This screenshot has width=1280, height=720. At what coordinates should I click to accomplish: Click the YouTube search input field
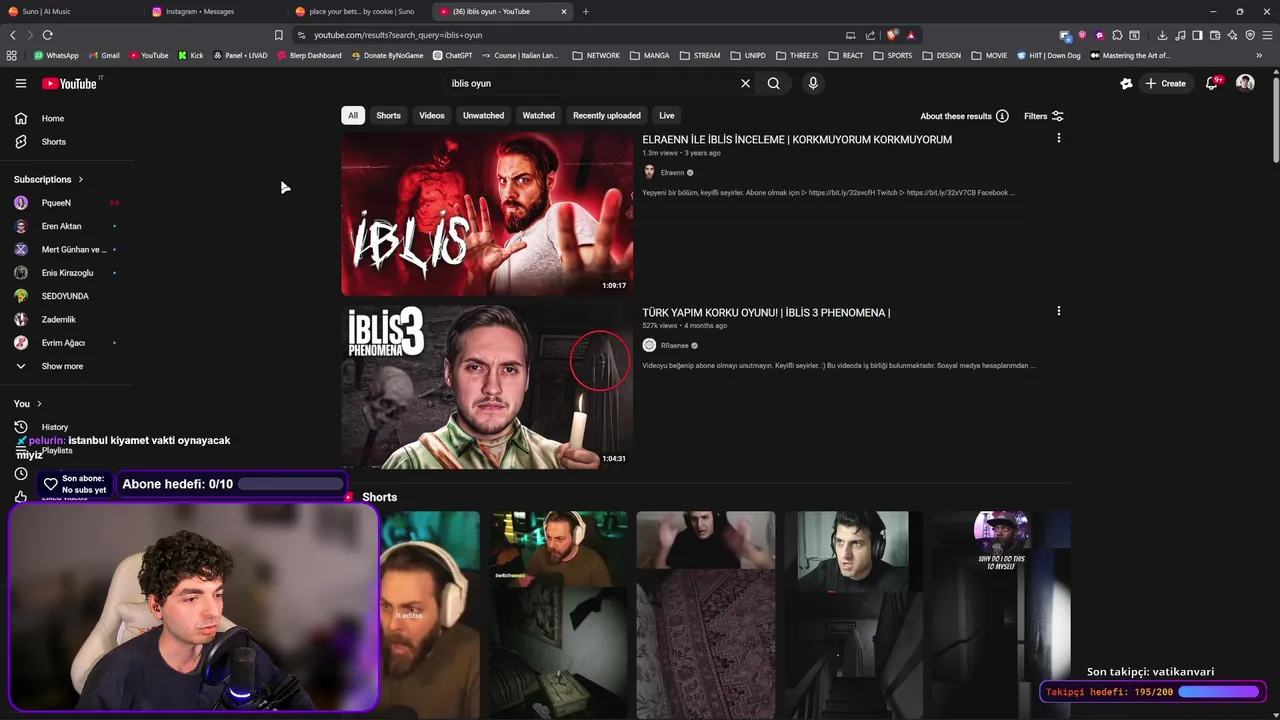pos(590,83)
